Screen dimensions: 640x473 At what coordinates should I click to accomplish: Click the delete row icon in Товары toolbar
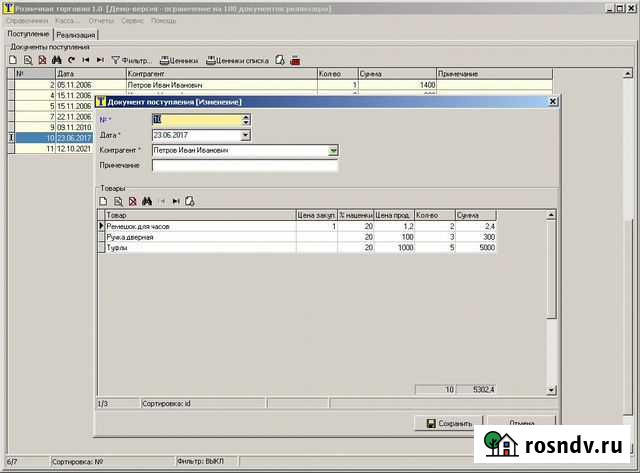click(132, 201)
